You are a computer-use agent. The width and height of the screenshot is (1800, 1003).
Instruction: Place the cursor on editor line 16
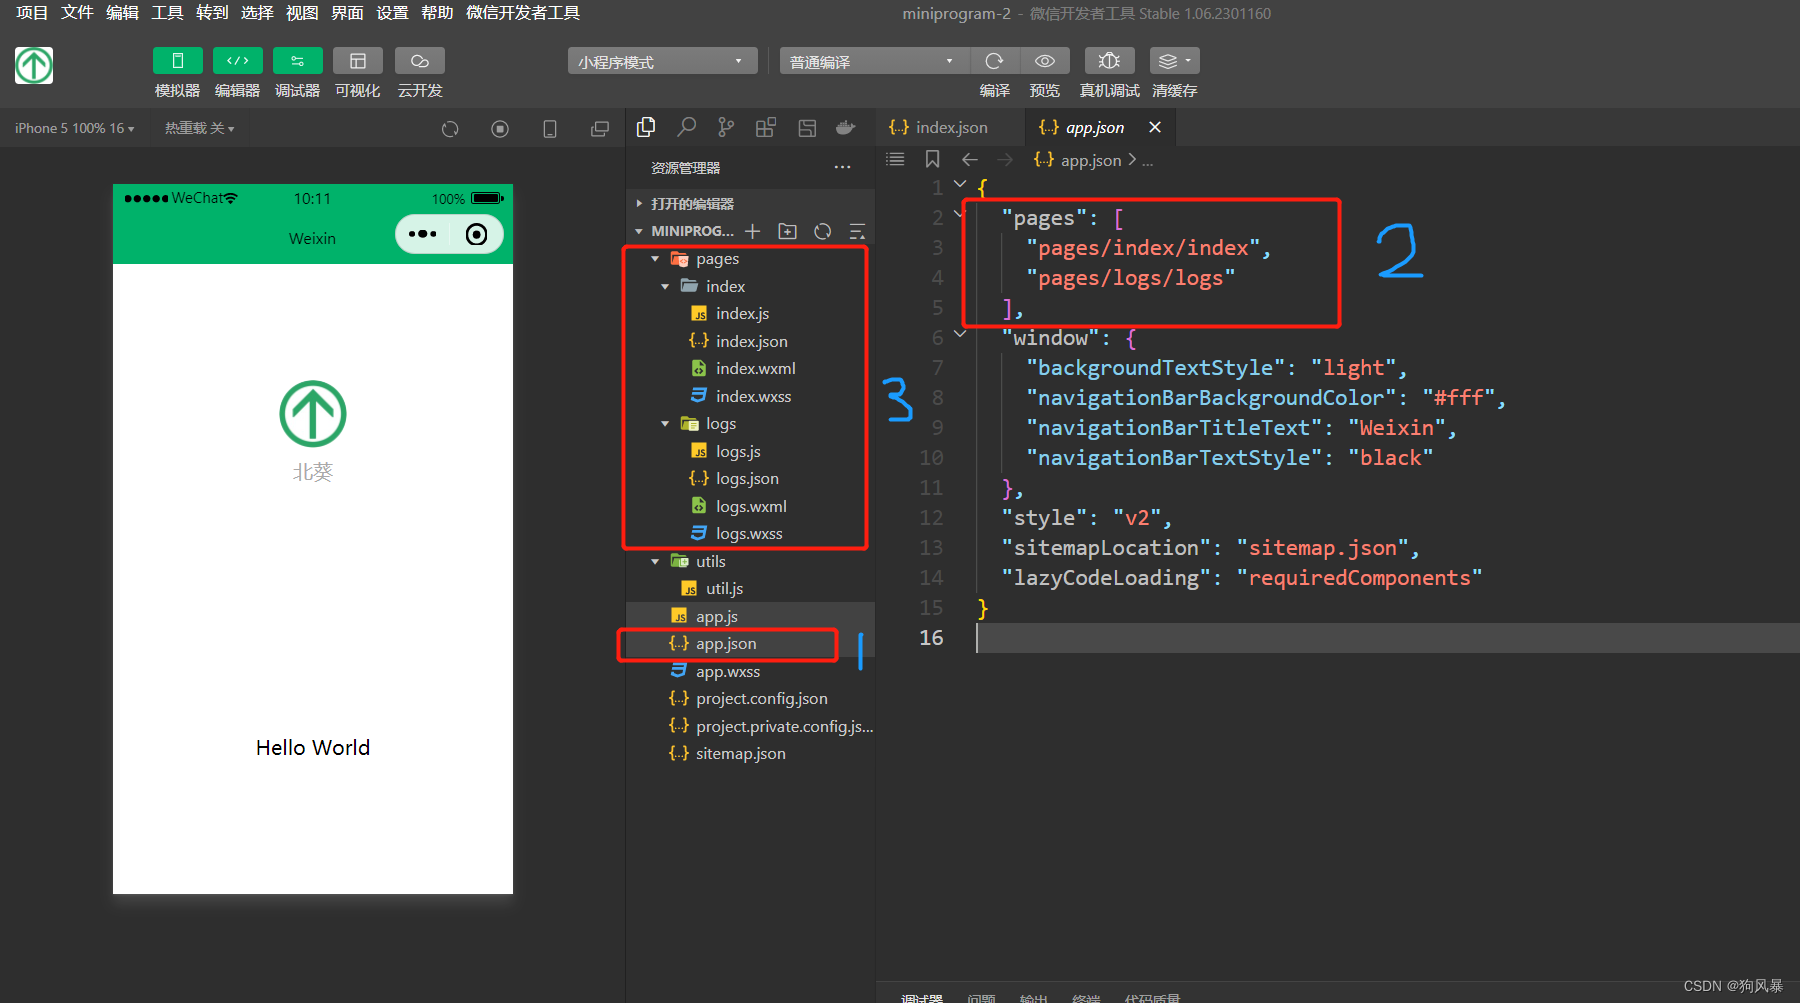(x=1388, y=638)
